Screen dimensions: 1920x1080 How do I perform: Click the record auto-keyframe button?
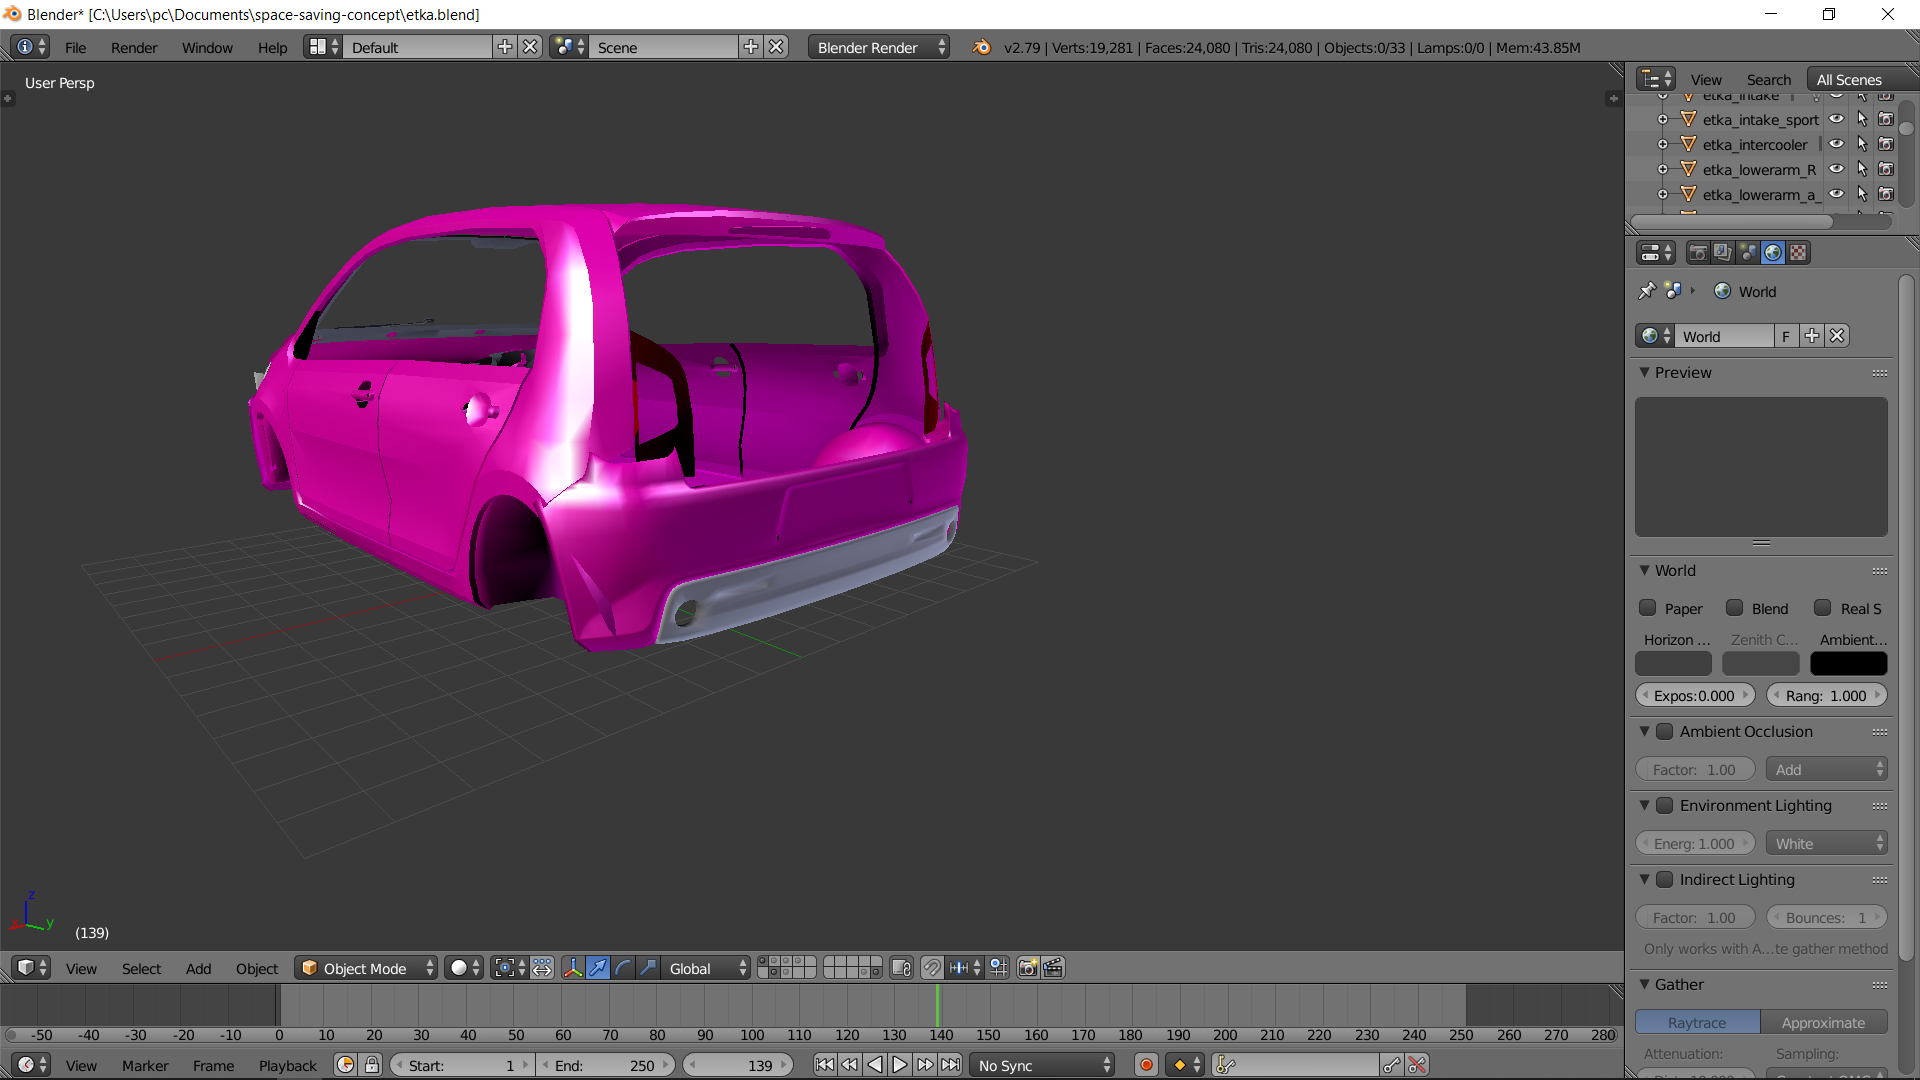[1146, 1065]
